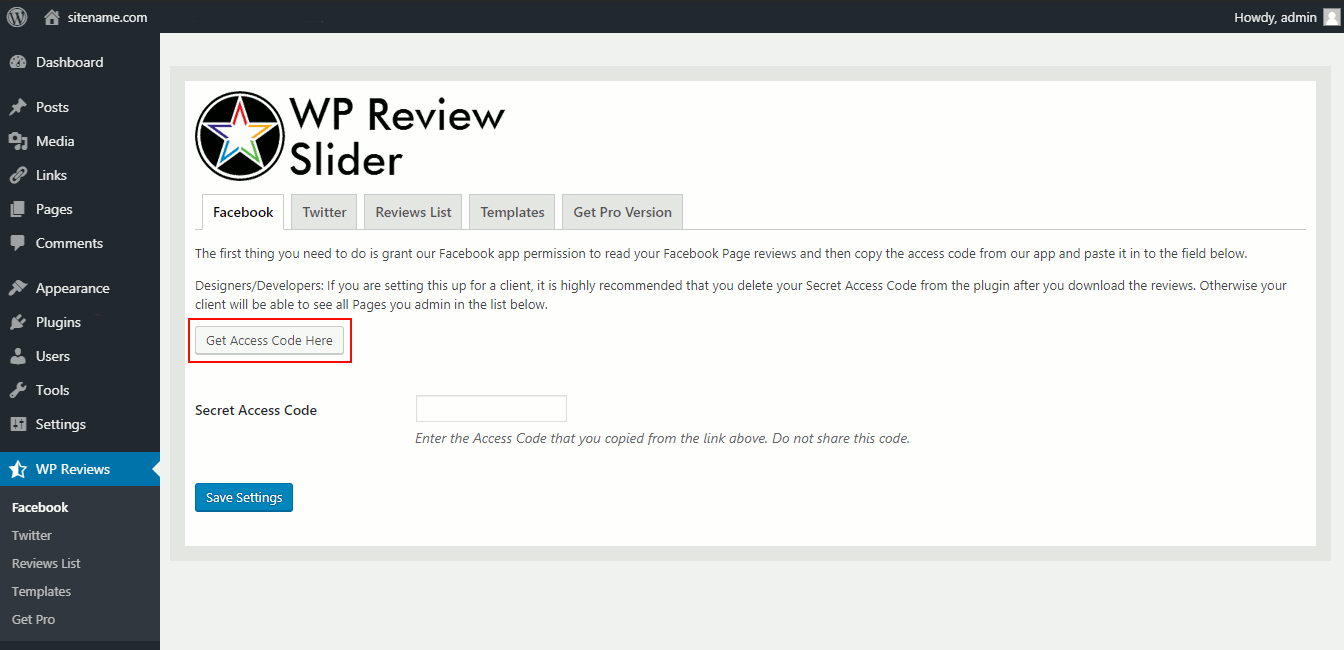Click the WP Reviews star icon
1344x650 pixels.
[x=18, y=469]
